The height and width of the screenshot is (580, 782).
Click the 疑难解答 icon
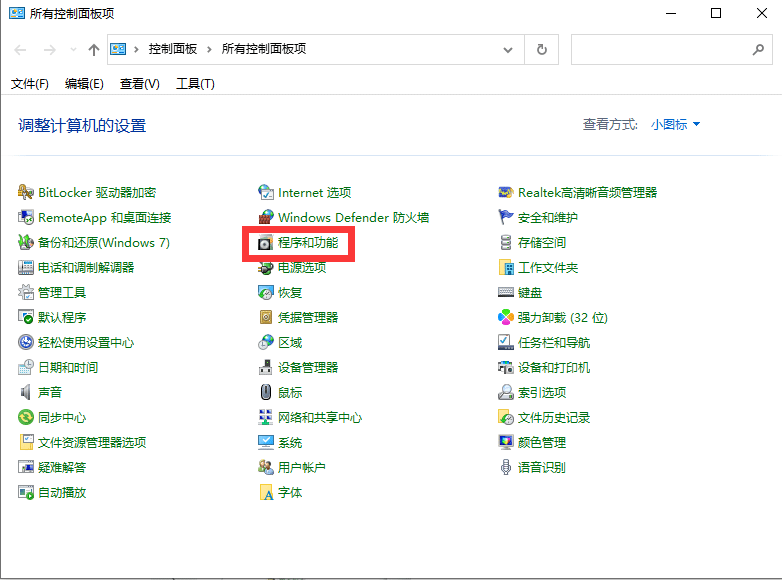[25, 467]
